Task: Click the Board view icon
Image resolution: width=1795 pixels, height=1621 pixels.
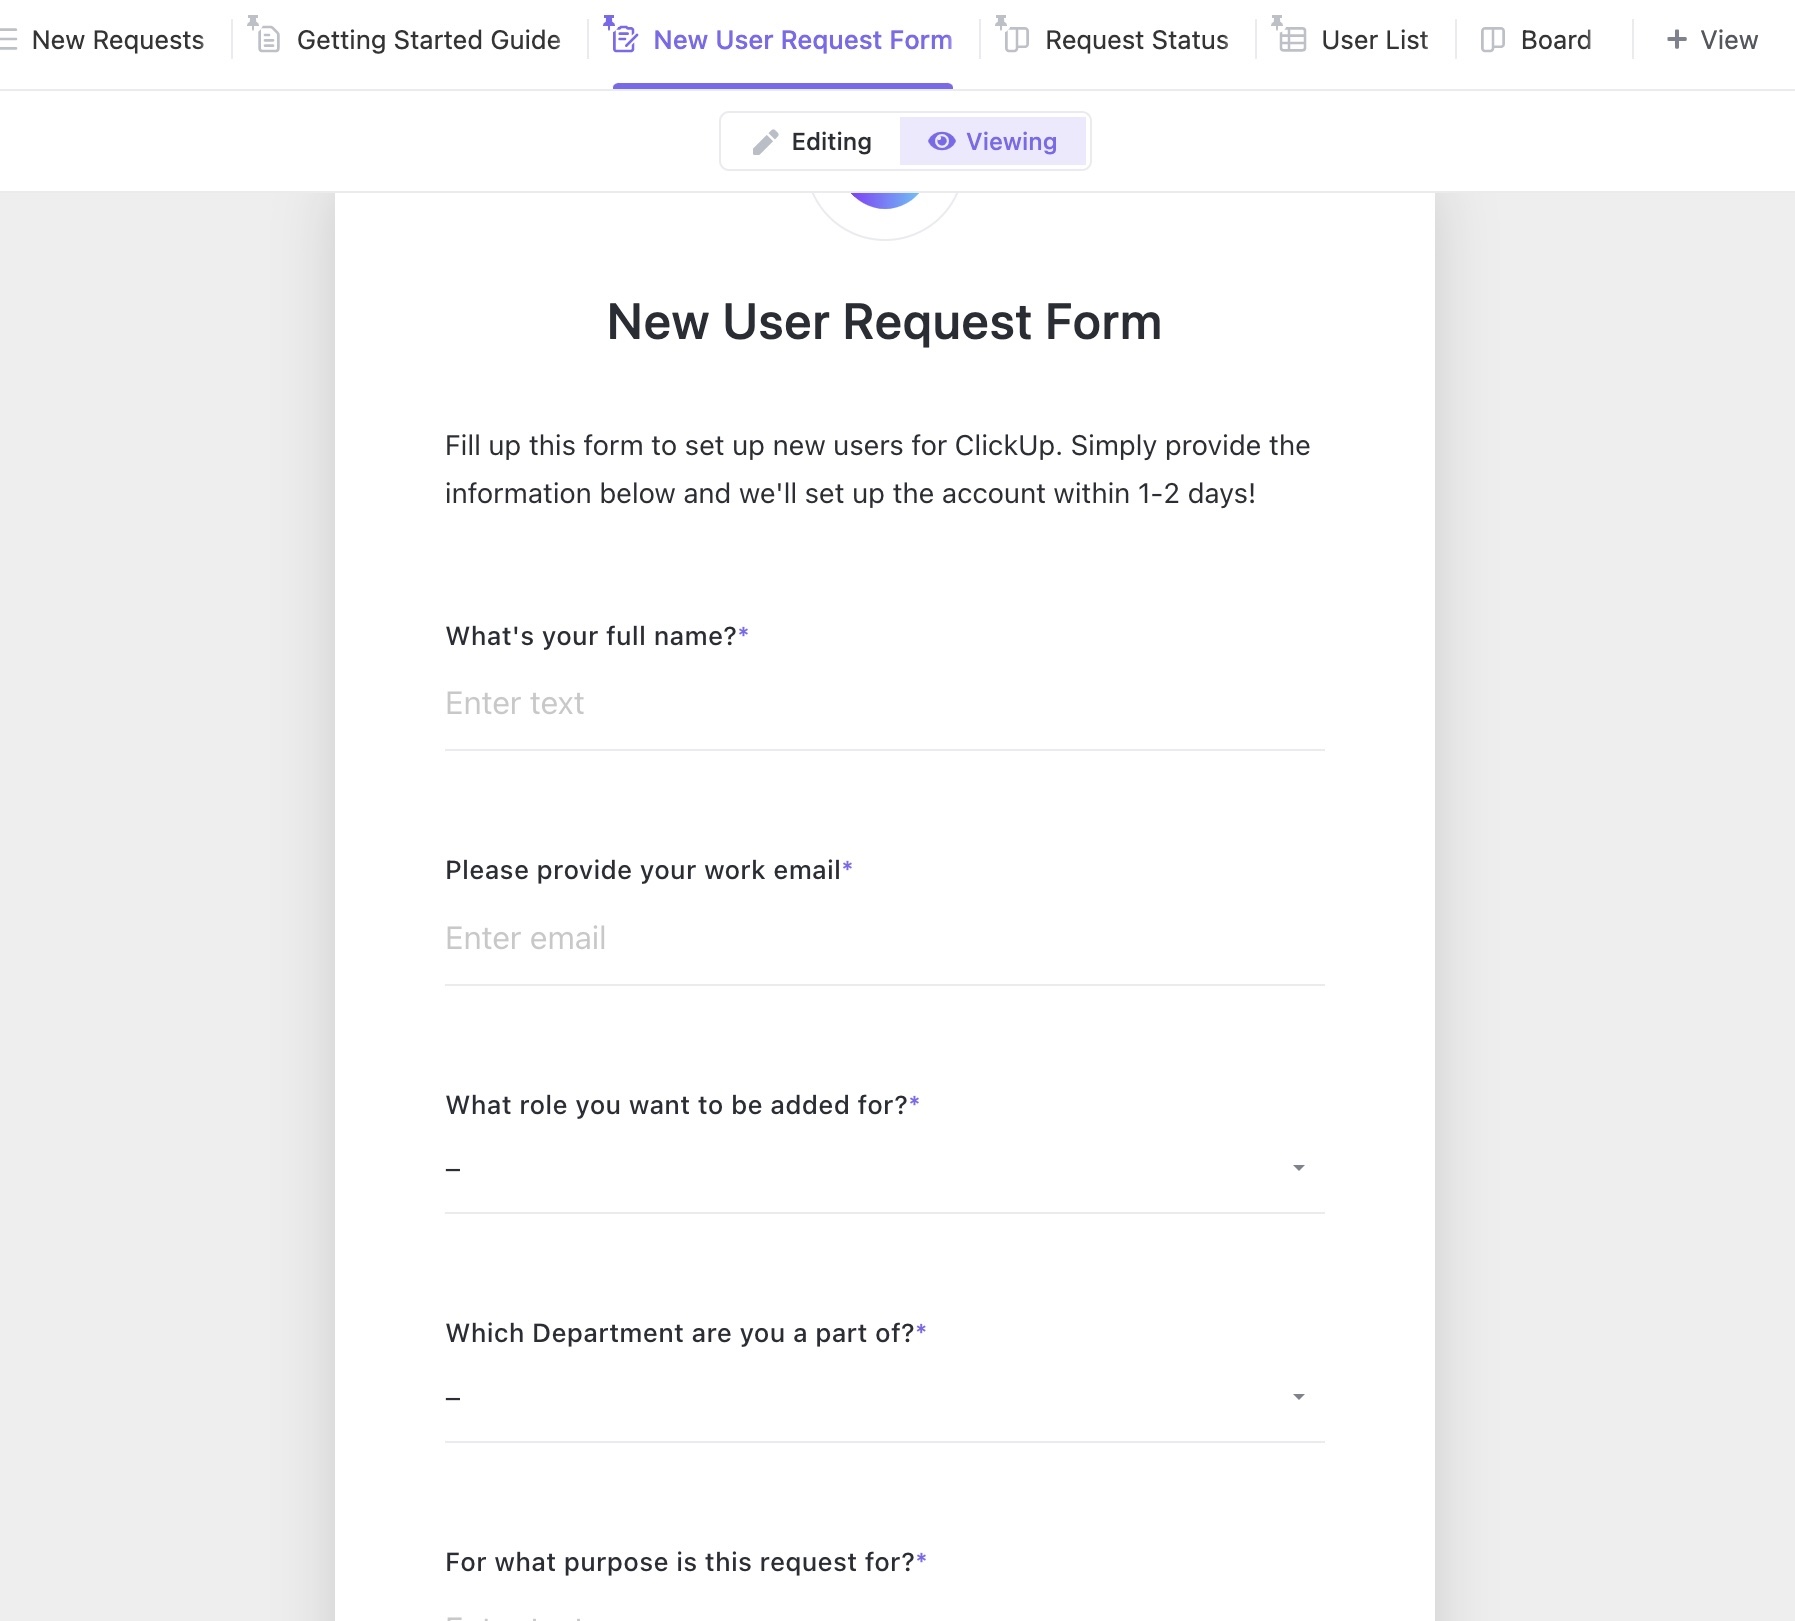Action: click(1492, 40)
